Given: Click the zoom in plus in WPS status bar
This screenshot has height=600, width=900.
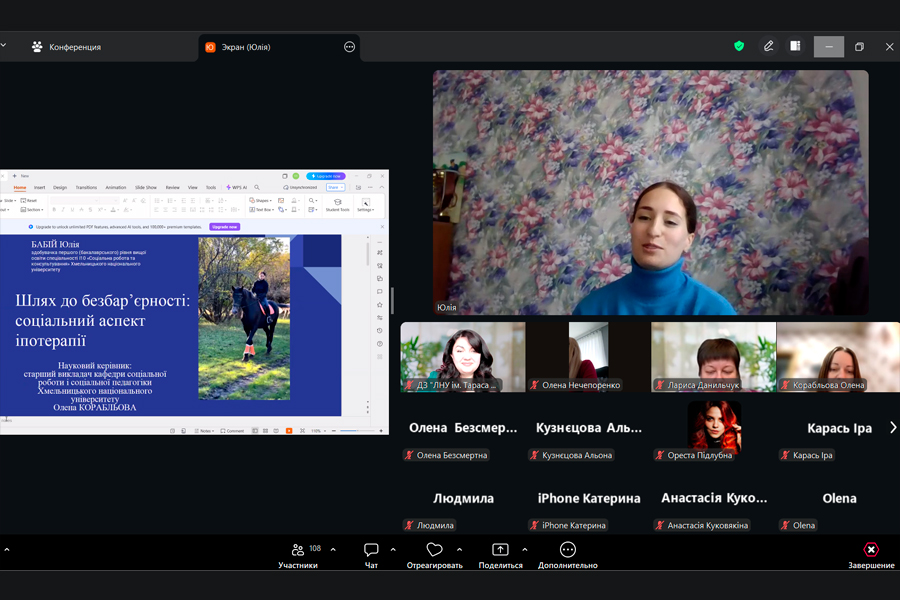Looking at the screenshot, I should (381, 431).
